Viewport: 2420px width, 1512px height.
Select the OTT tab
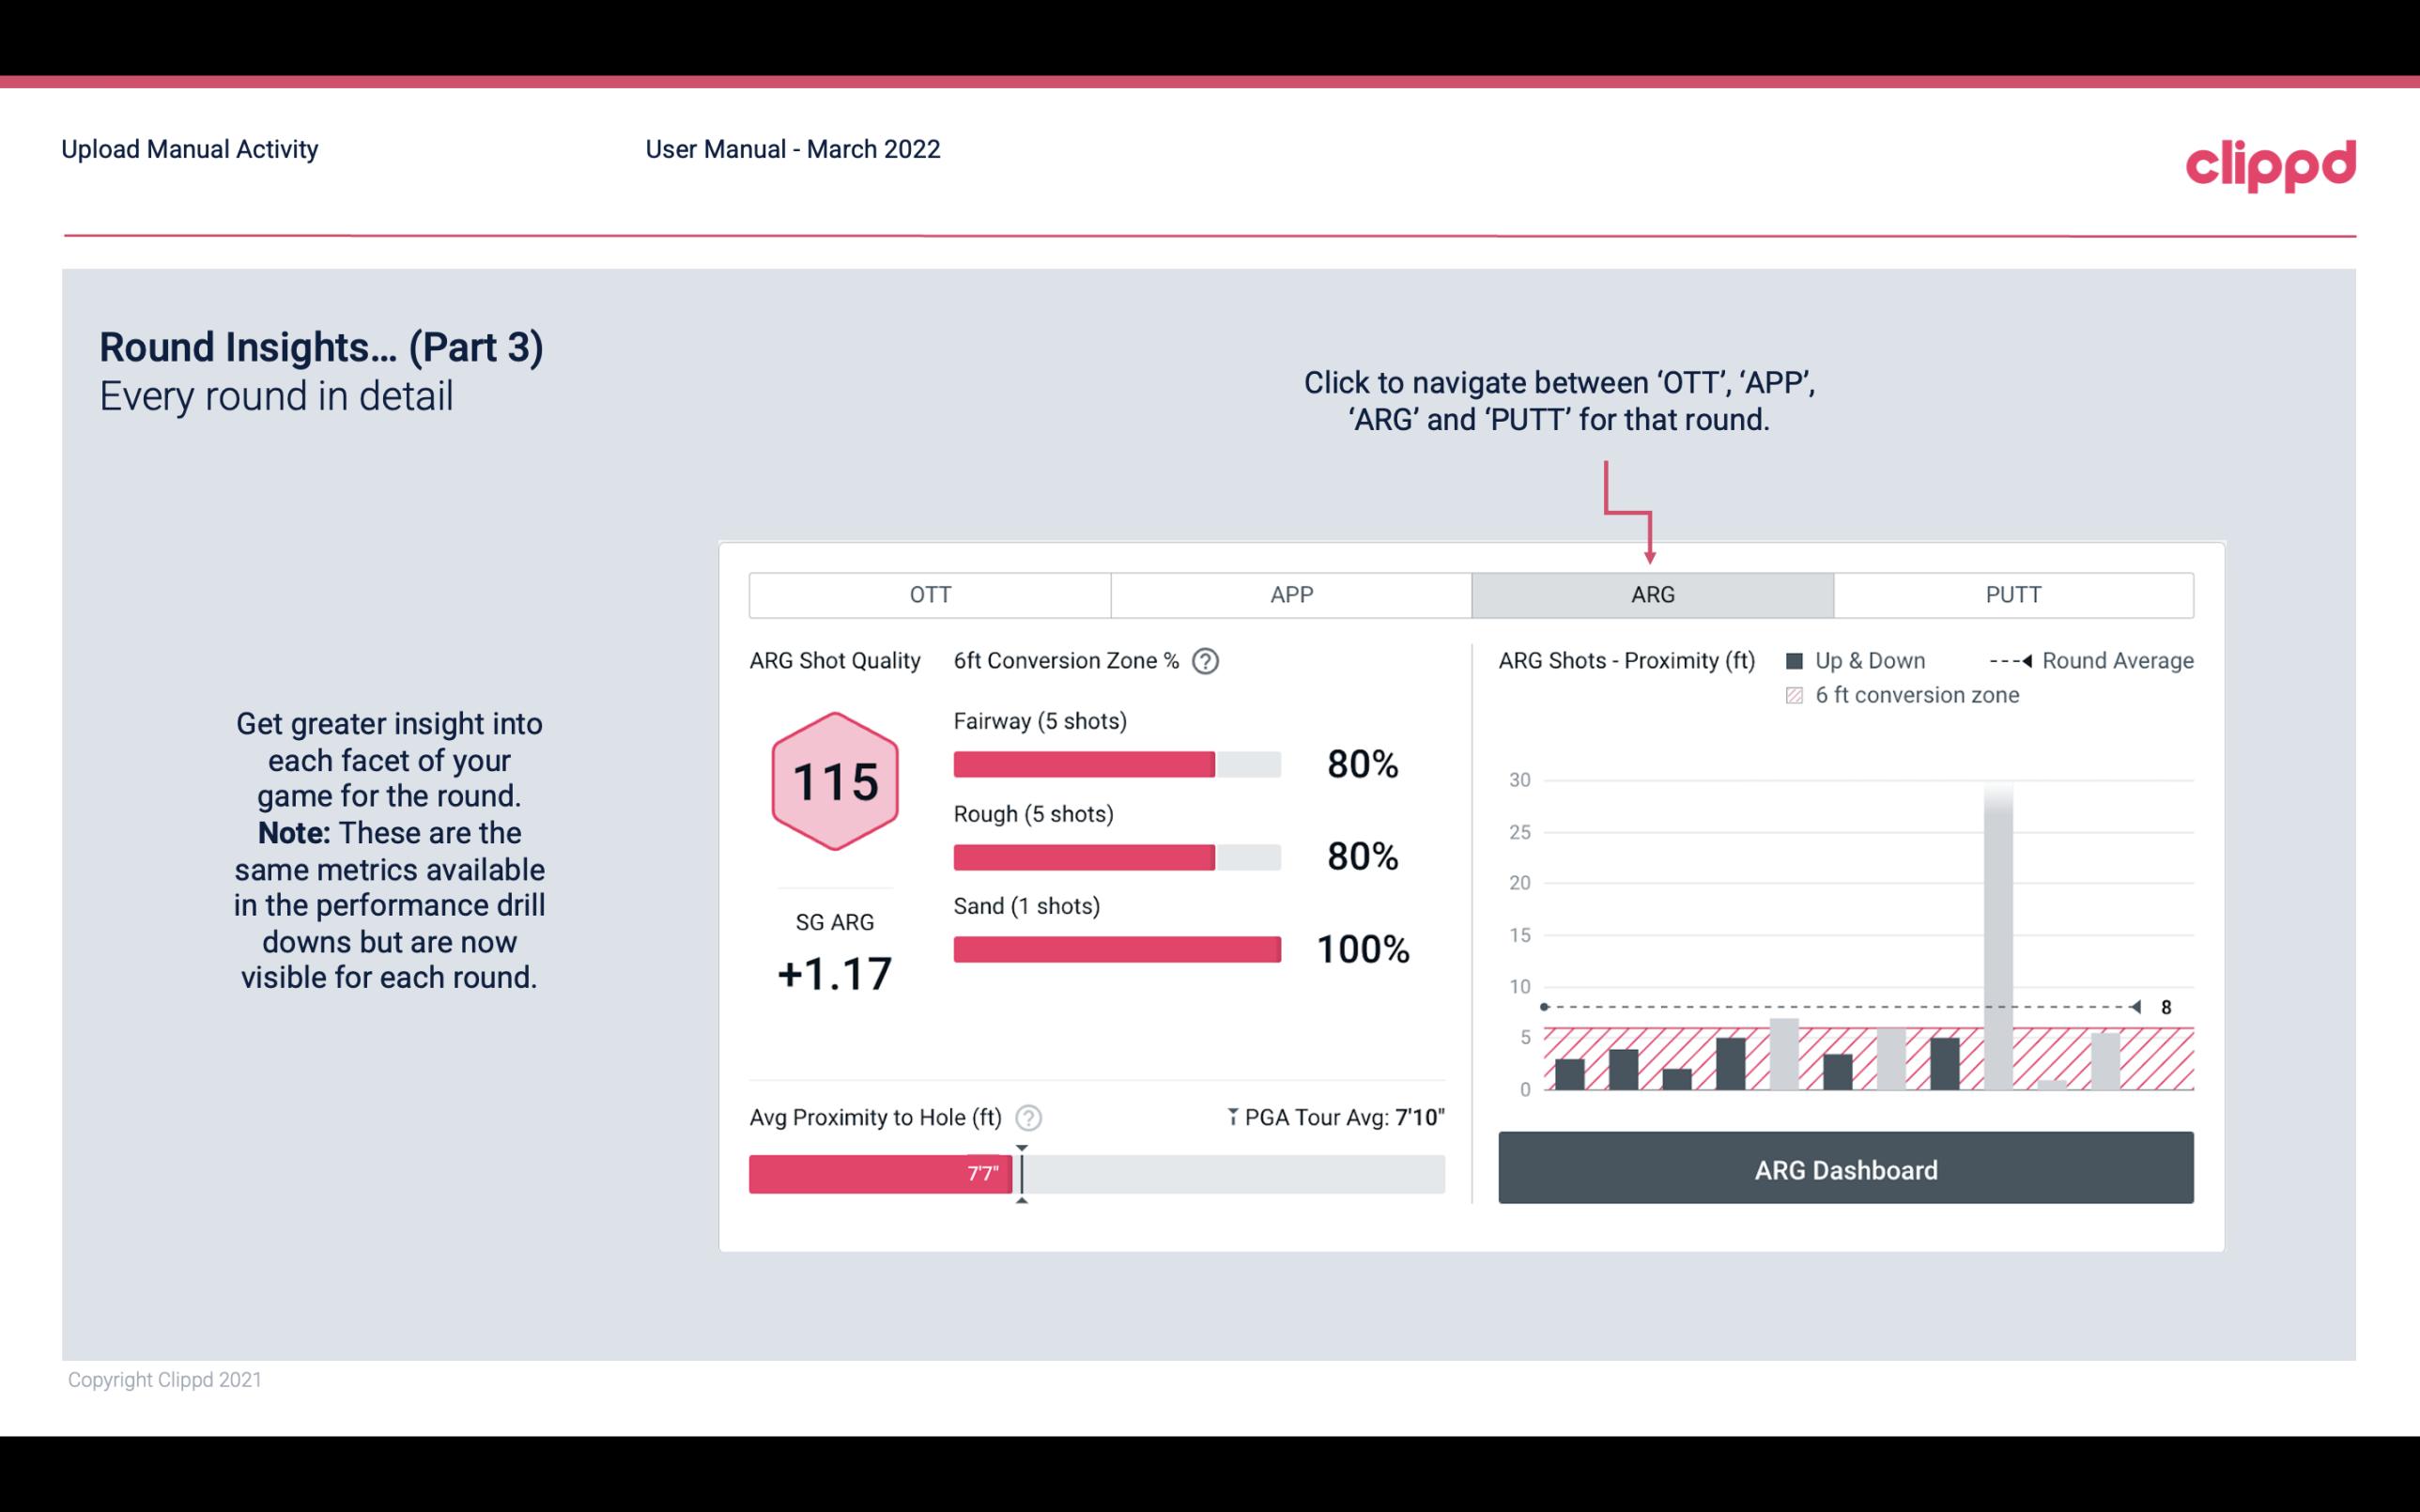point(930,594)
